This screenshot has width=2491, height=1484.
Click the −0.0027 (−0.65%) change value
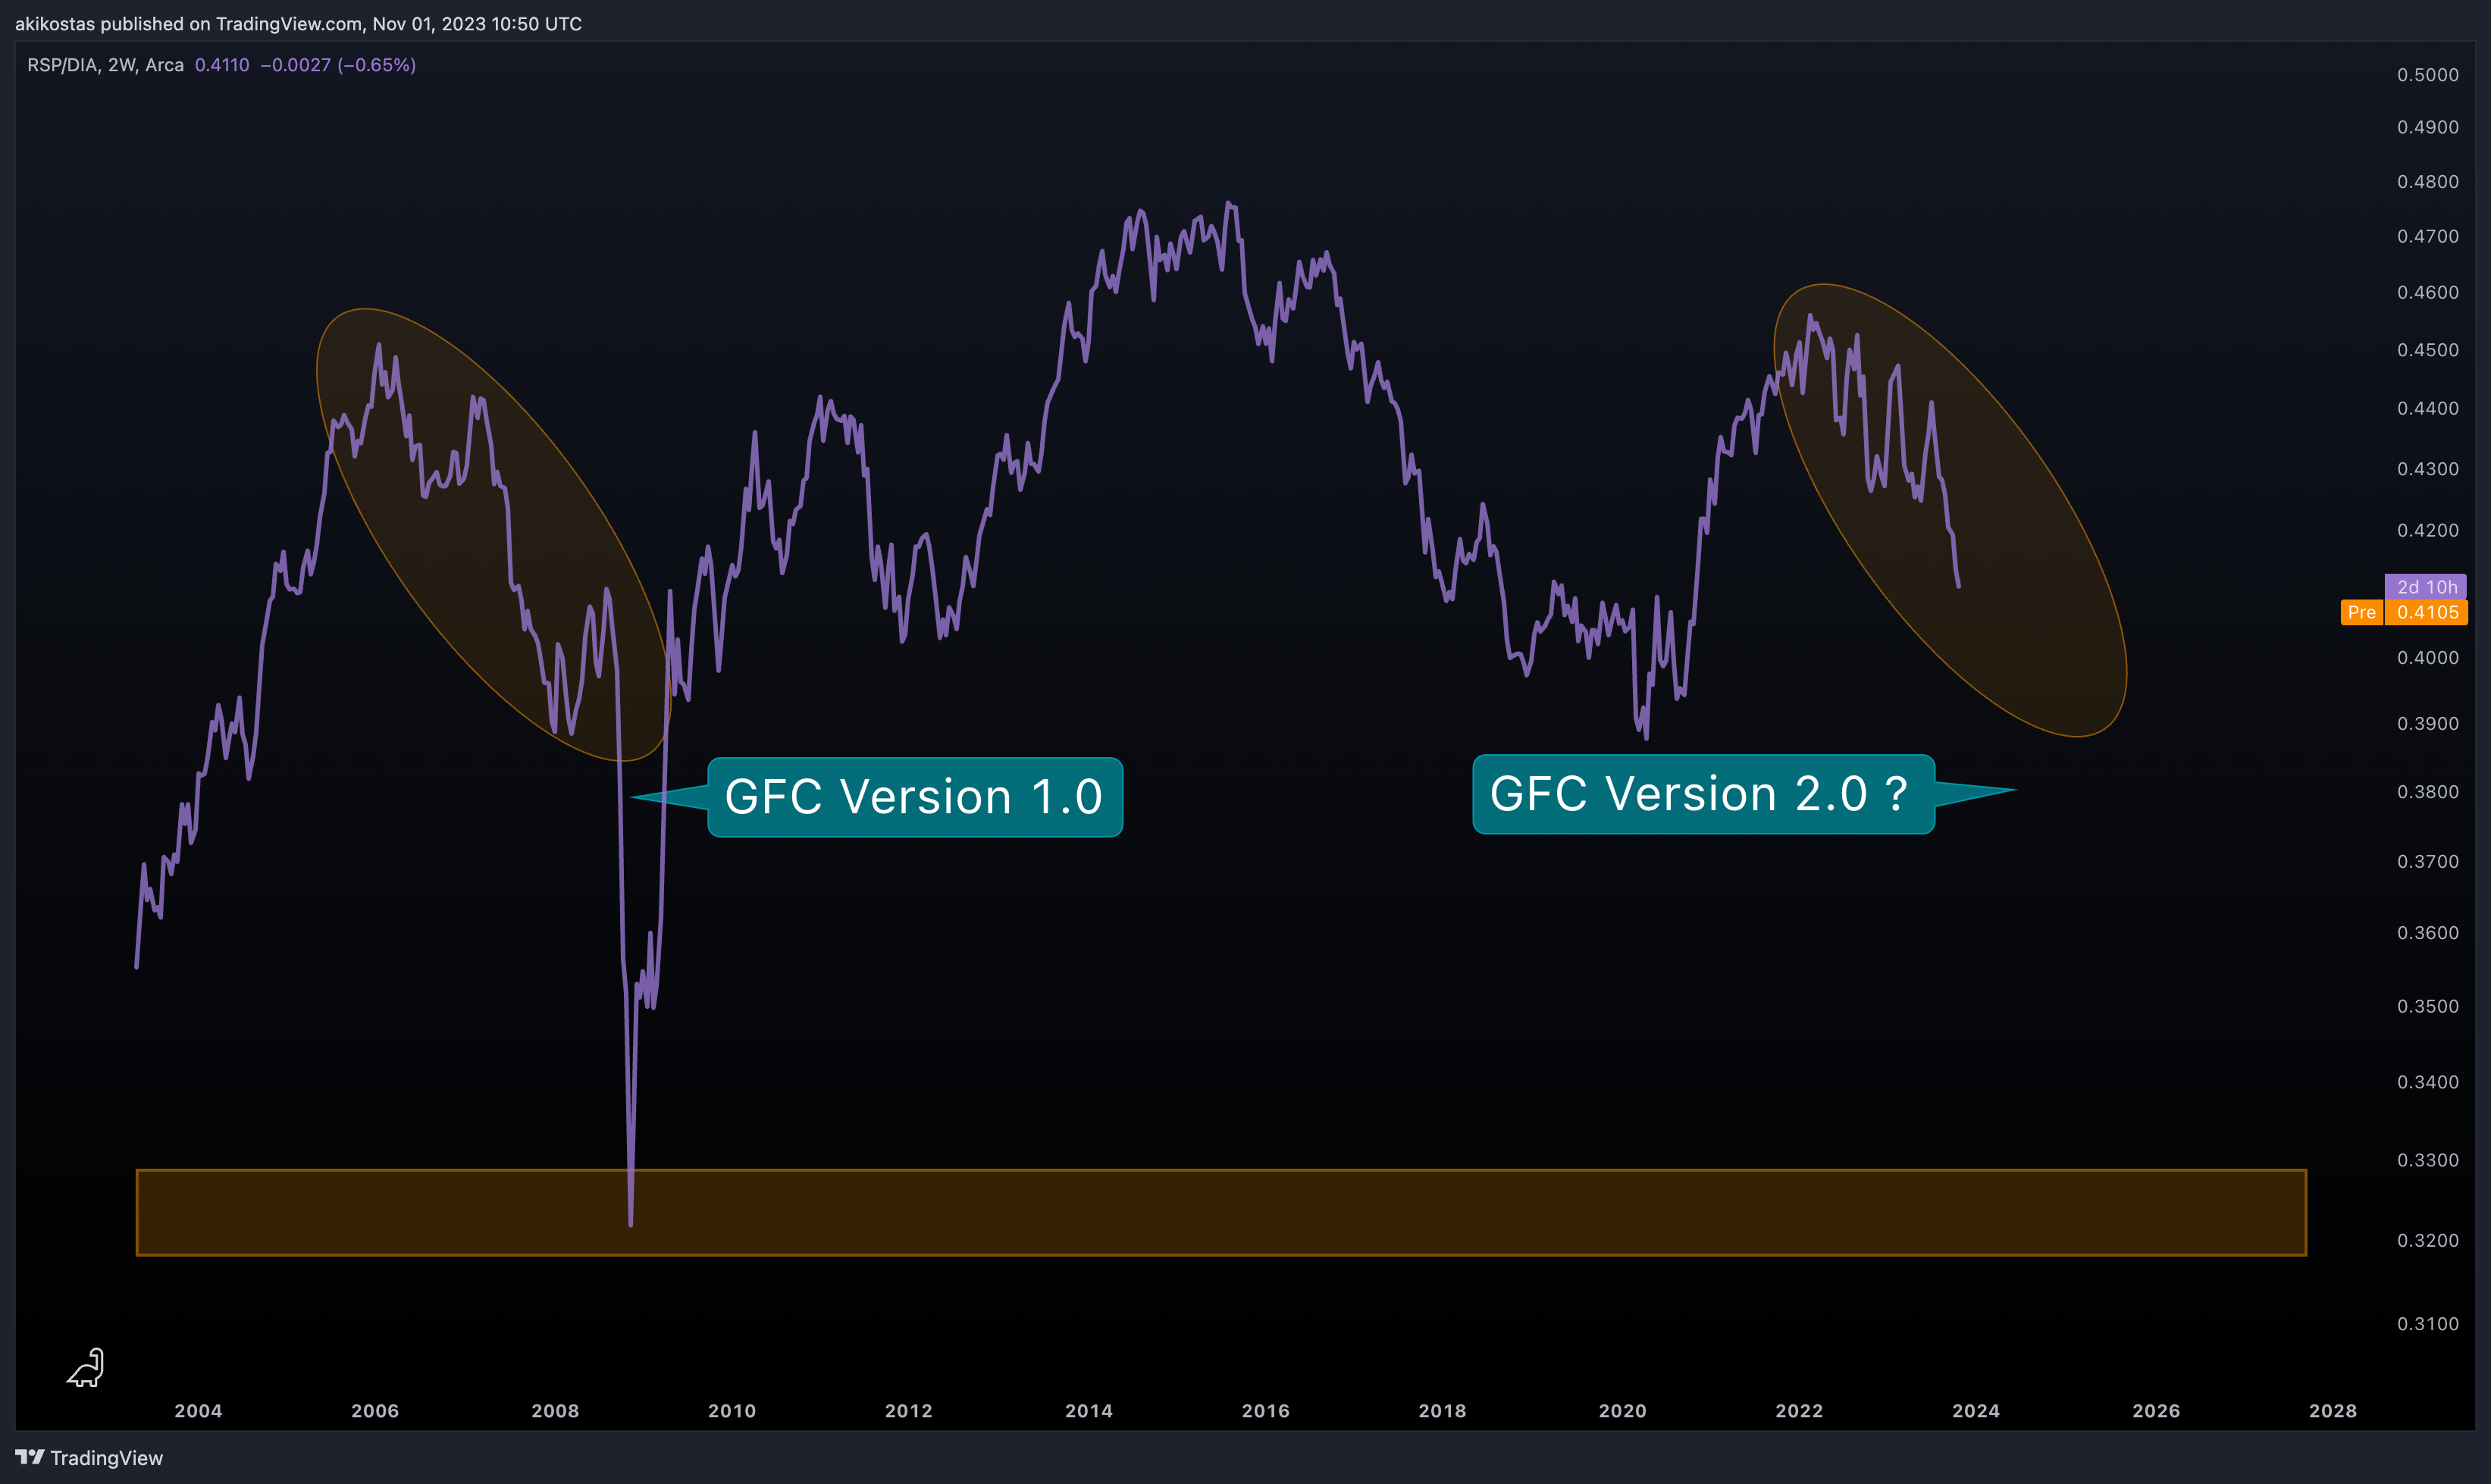point(338,65)
